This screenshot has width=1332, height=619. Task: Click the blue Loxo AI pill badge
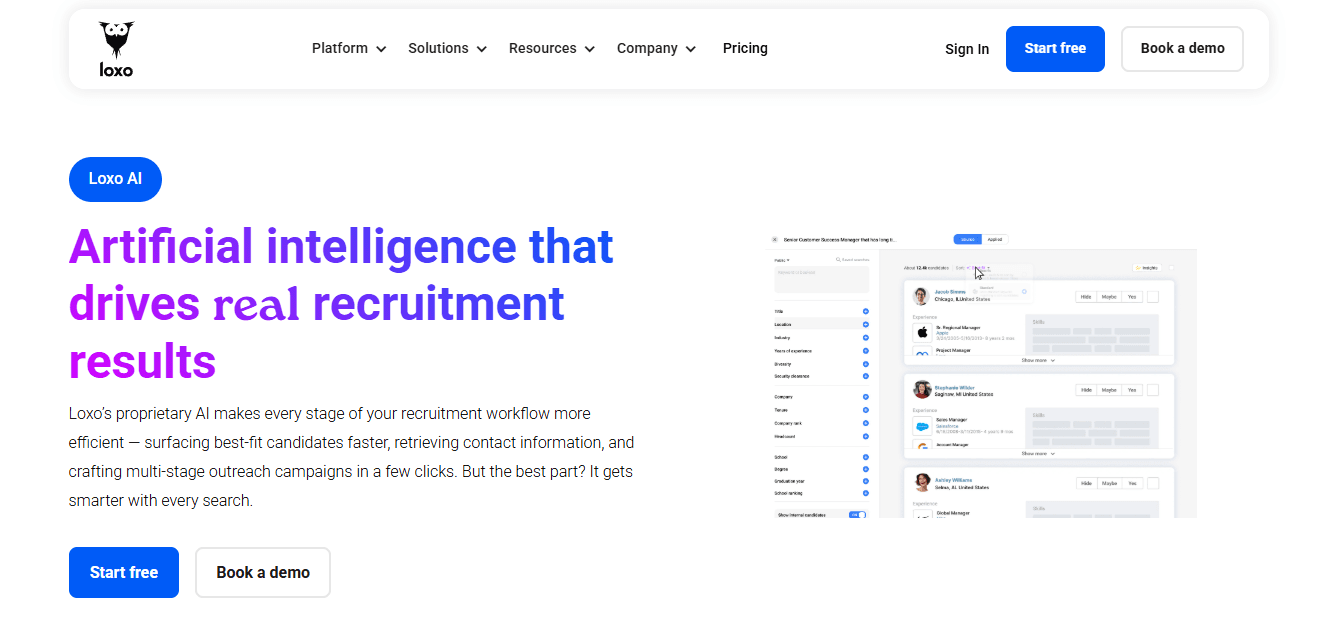115,179
